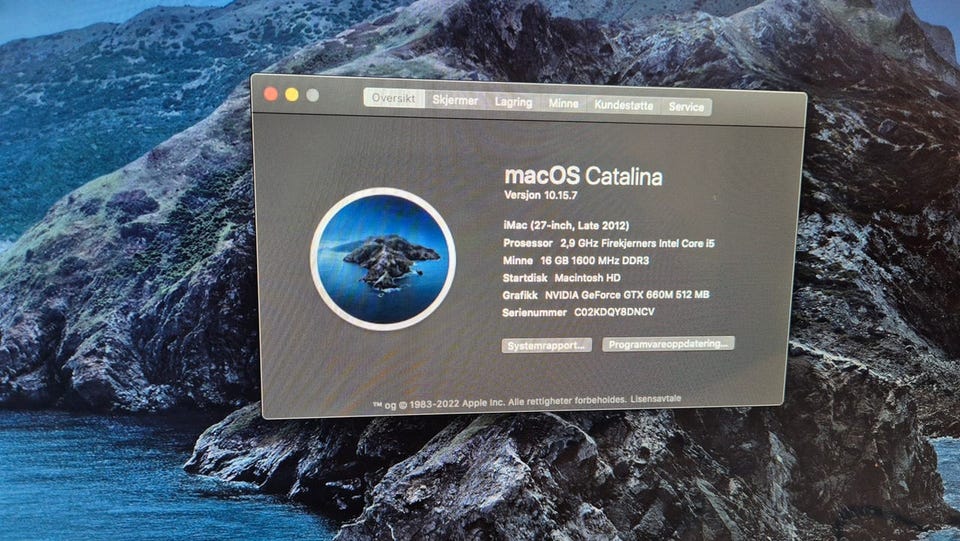The width and height of the screenshot is (960, 541).
Task: Click the NVIDIA GeForce GTX 660M value
Action: (627, 294)
